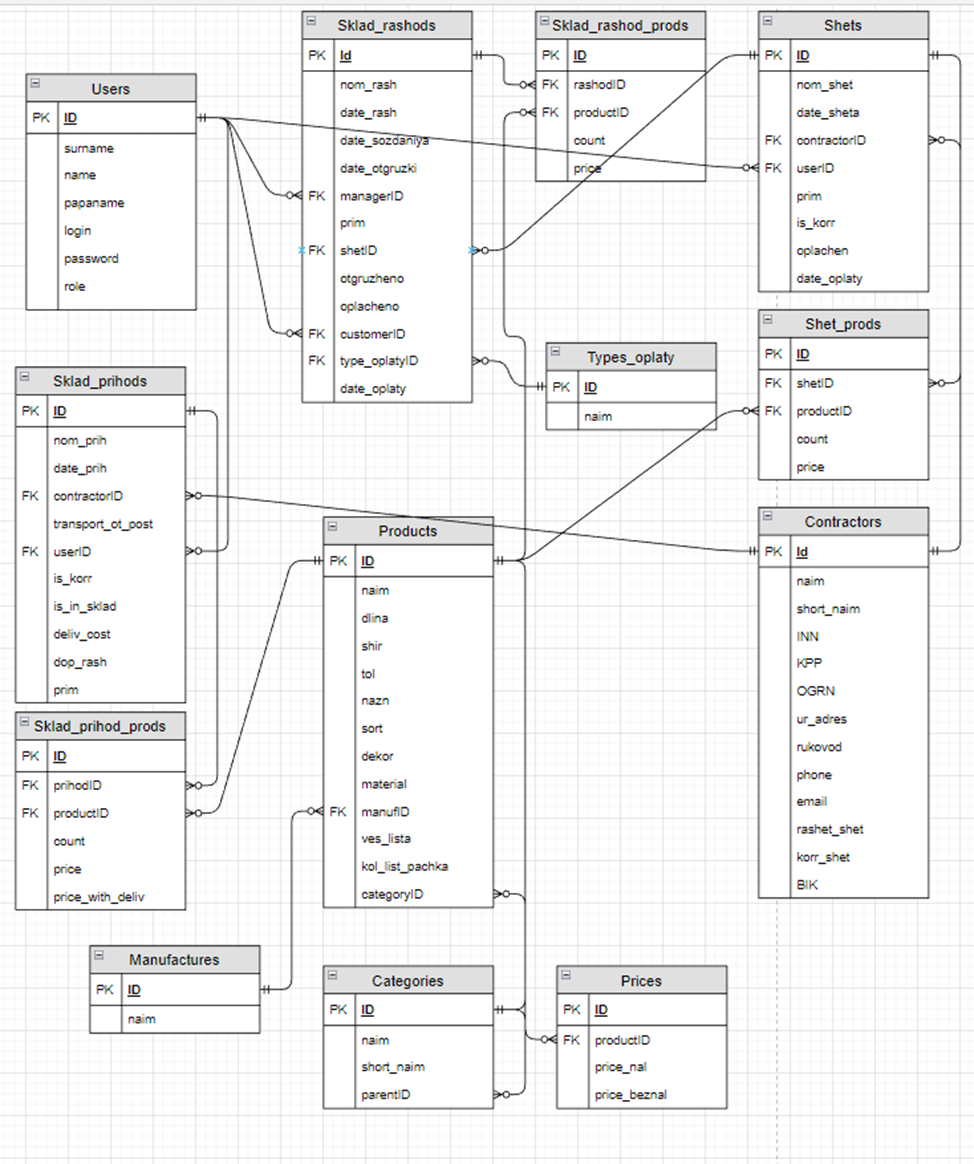974x1164 pixels.
Task: Collapse the Sklad_rashods table
Action: (312, 21)
